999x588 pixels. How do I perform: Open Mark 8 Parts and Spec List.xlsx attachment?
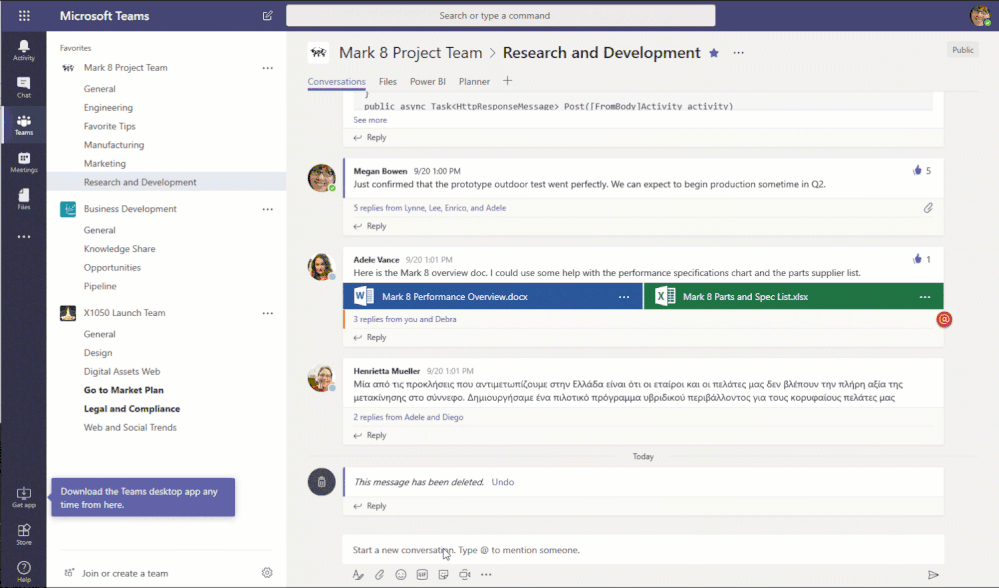click(x=794, y=297)
